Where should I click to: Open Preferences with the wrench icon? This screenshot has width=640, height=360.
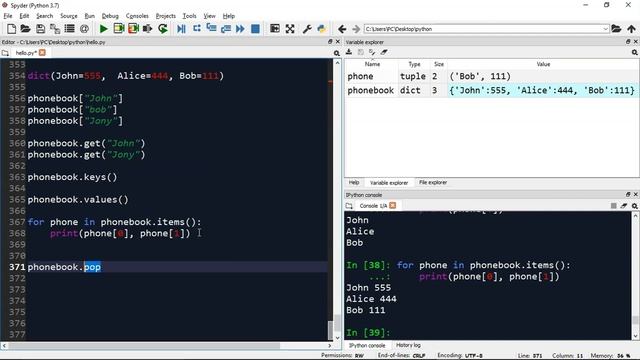[x=307, y=29]
